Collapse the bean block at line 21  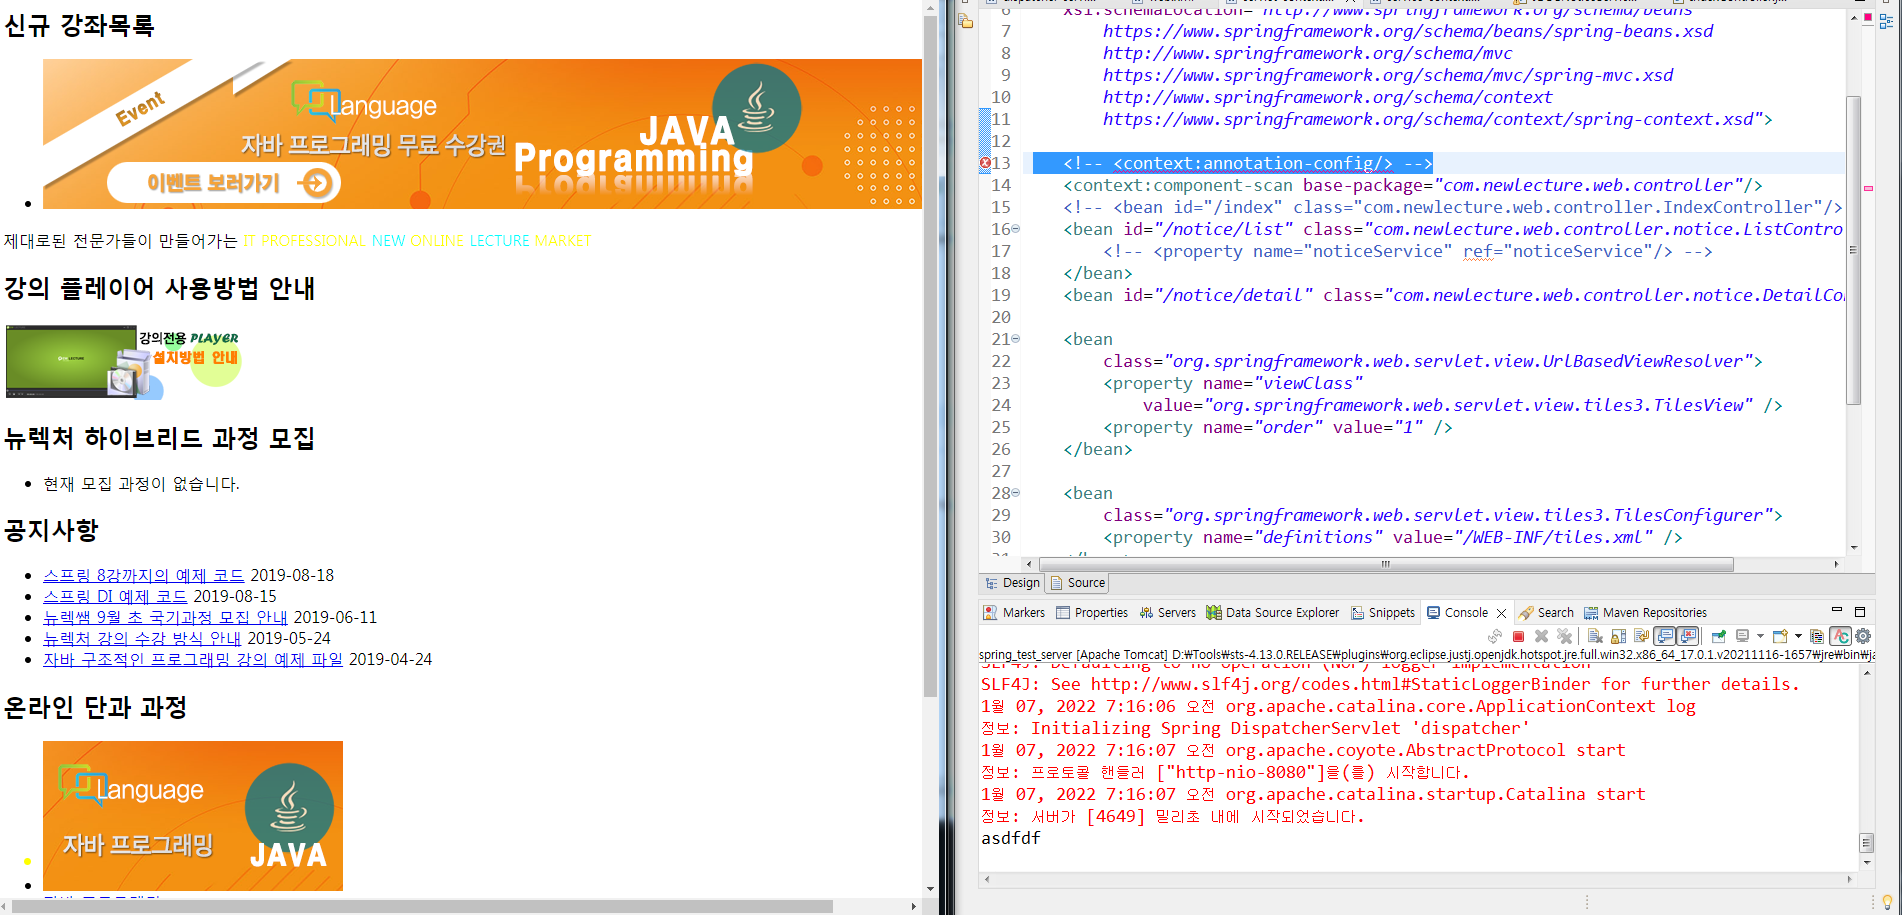(x=1016, y=339)
